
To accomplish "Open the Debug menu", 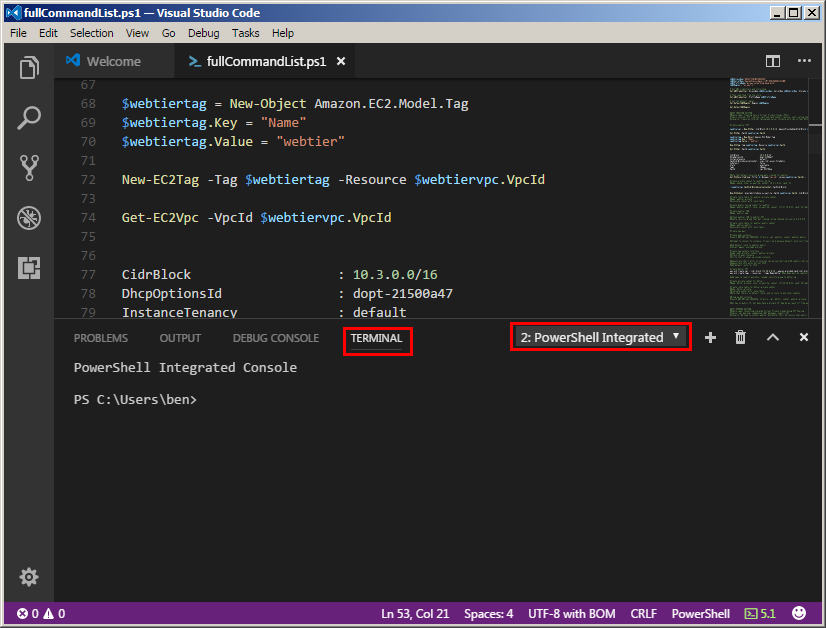I will tap(203, 33).
